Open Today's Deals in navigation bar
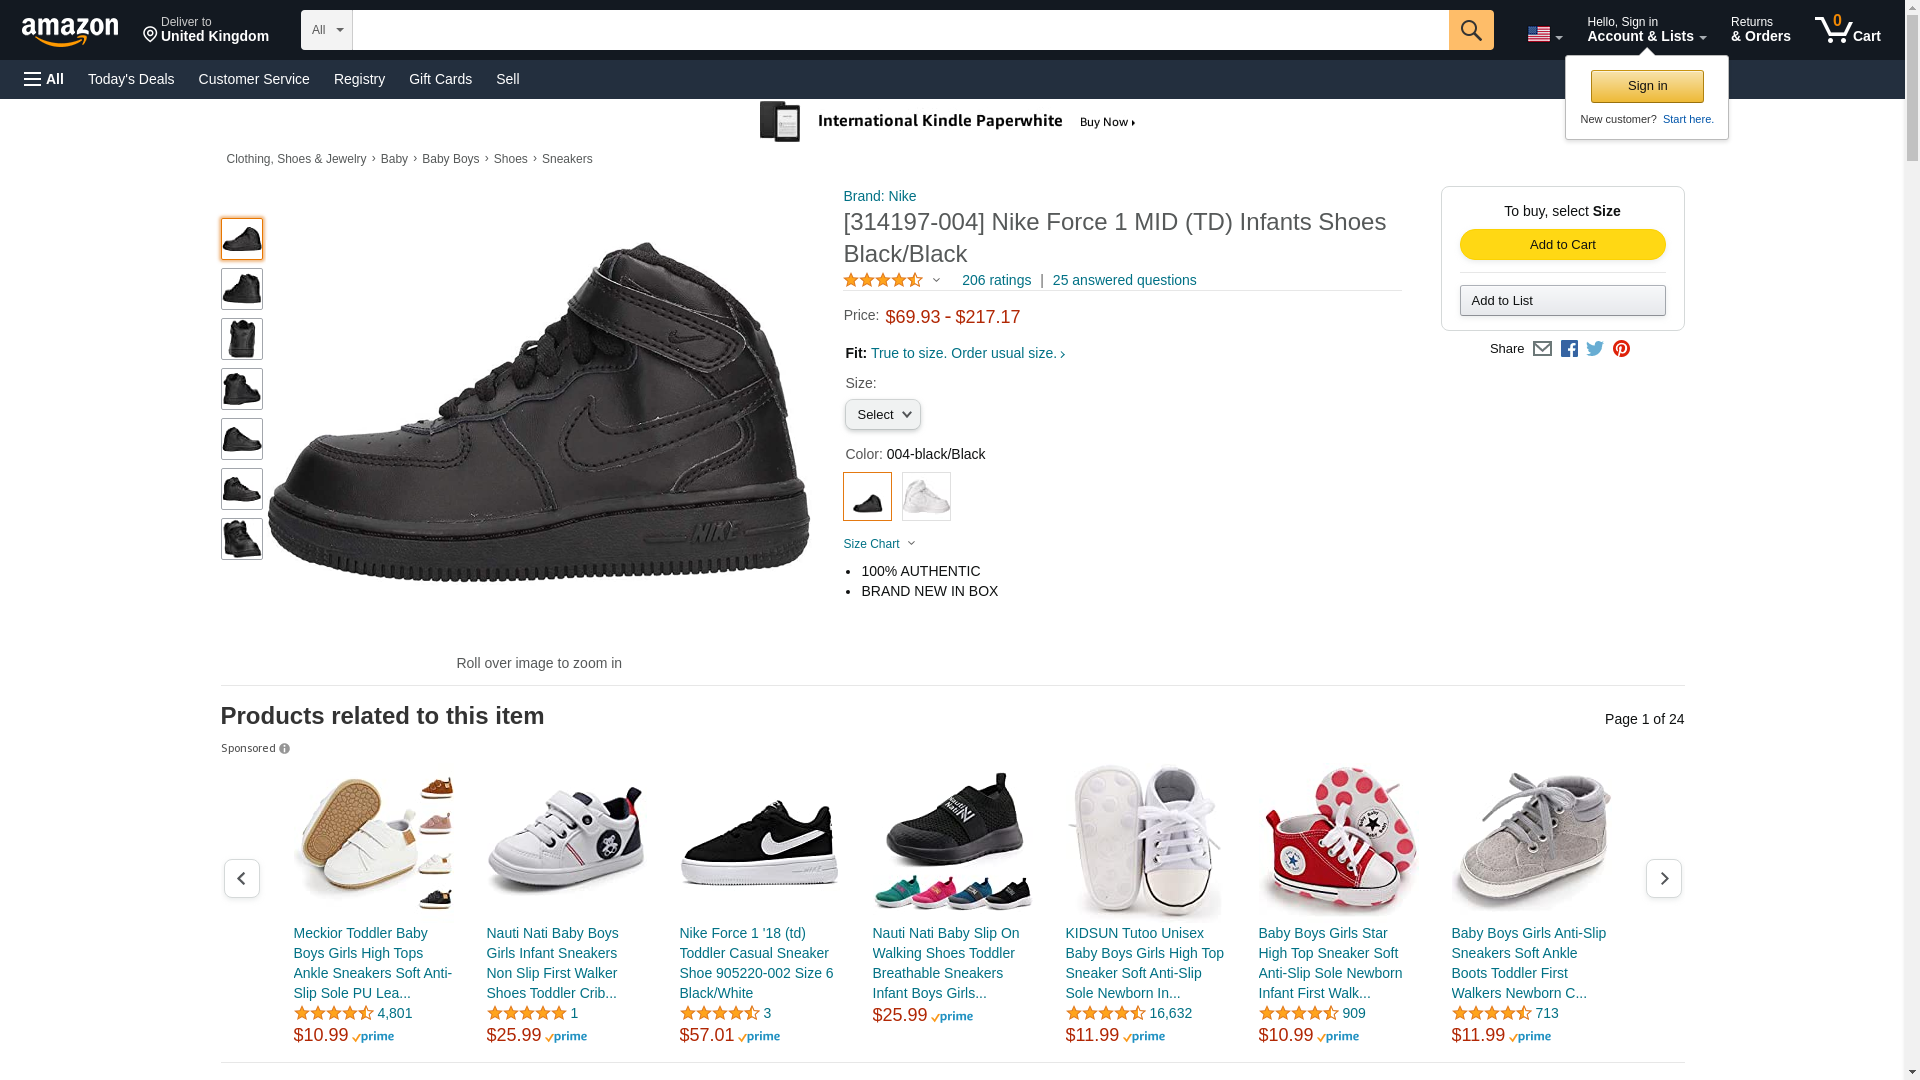The width and height of the screenshot is (1920, 1080). tap(131, 79)
